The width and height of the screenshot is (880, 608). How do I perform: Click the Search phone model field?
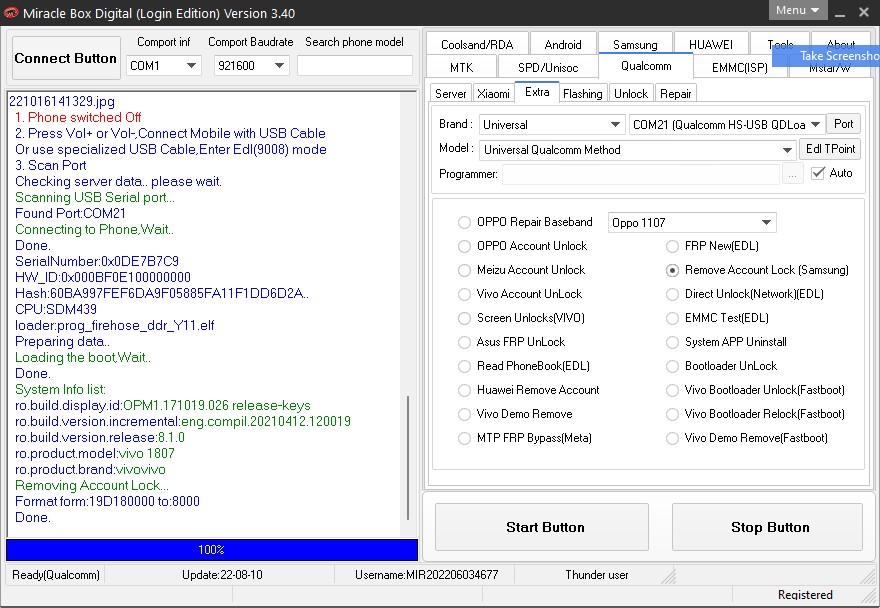coord(355,66)
